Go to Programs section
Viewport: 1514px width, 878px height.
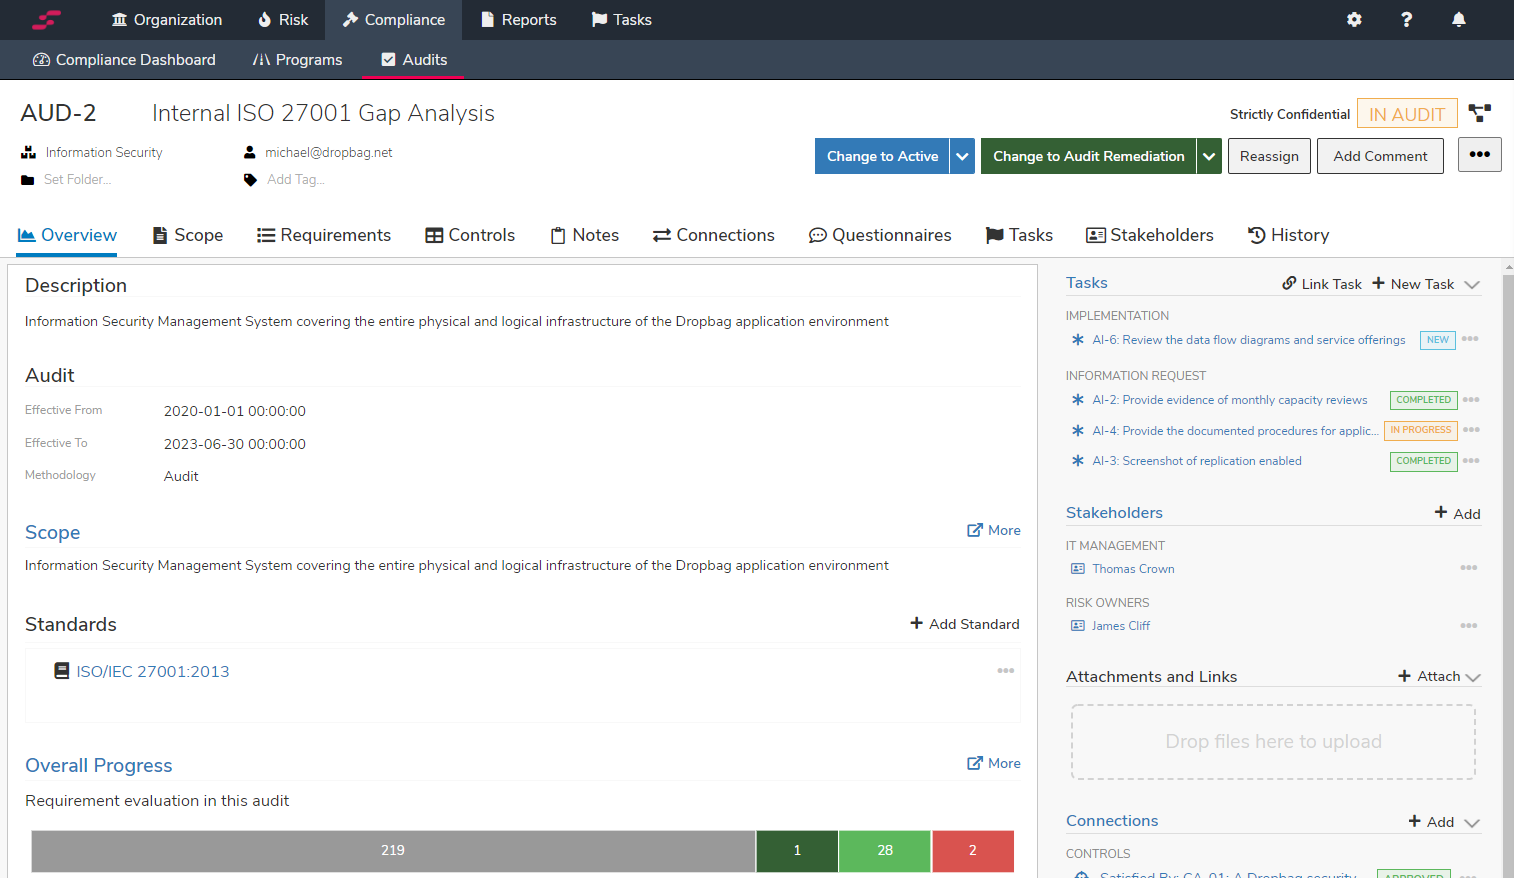pos(298,60)
